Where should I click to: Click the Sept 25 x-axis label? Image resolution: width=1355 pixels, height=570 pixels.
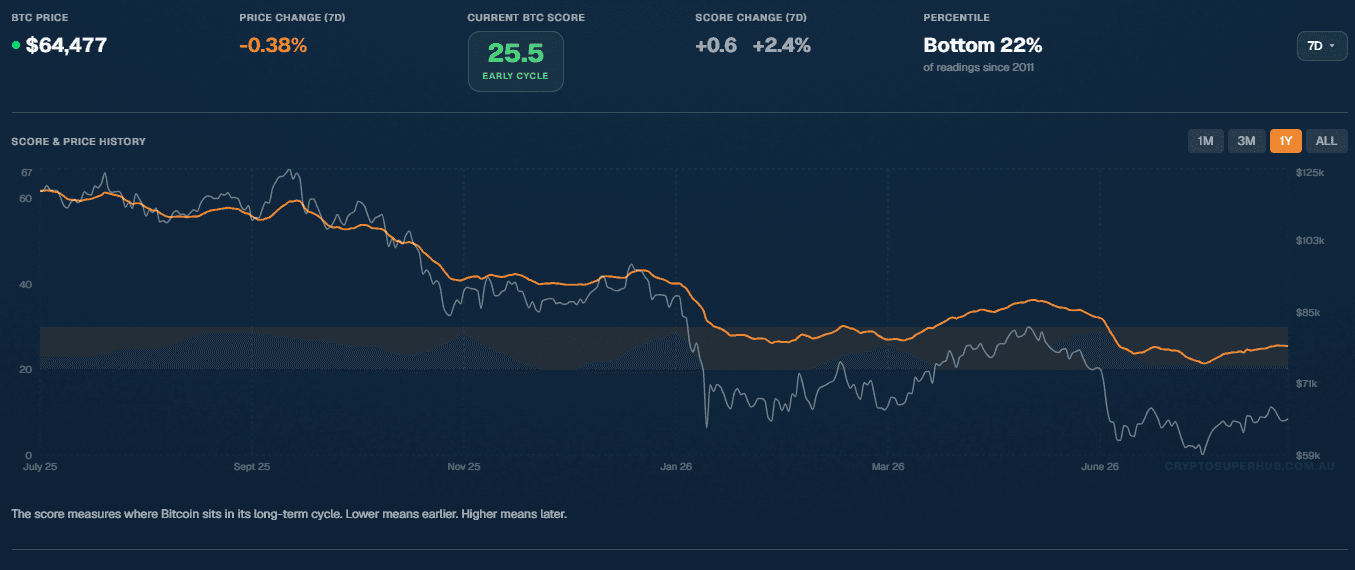click(x=252, y=466)
